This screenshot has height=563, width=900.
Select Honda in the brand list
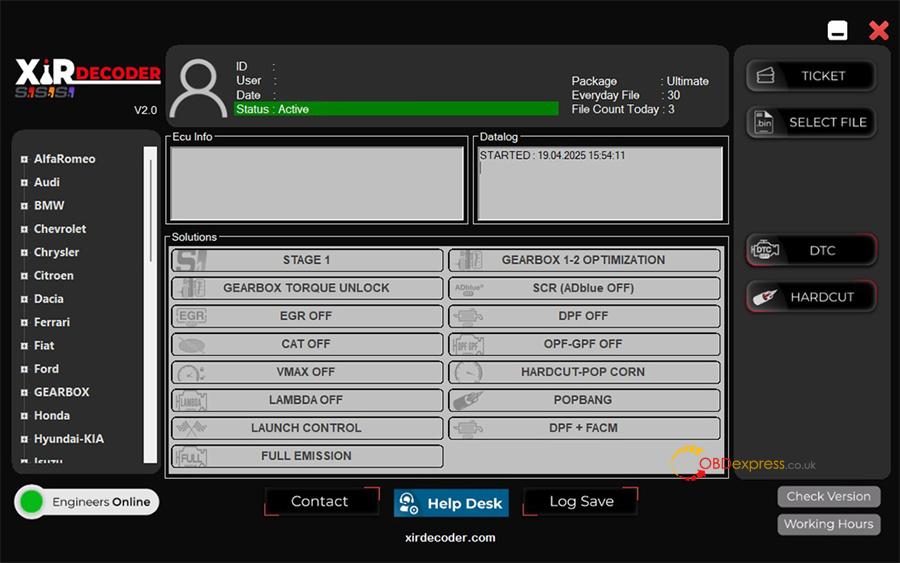click(x=52, y=416)
